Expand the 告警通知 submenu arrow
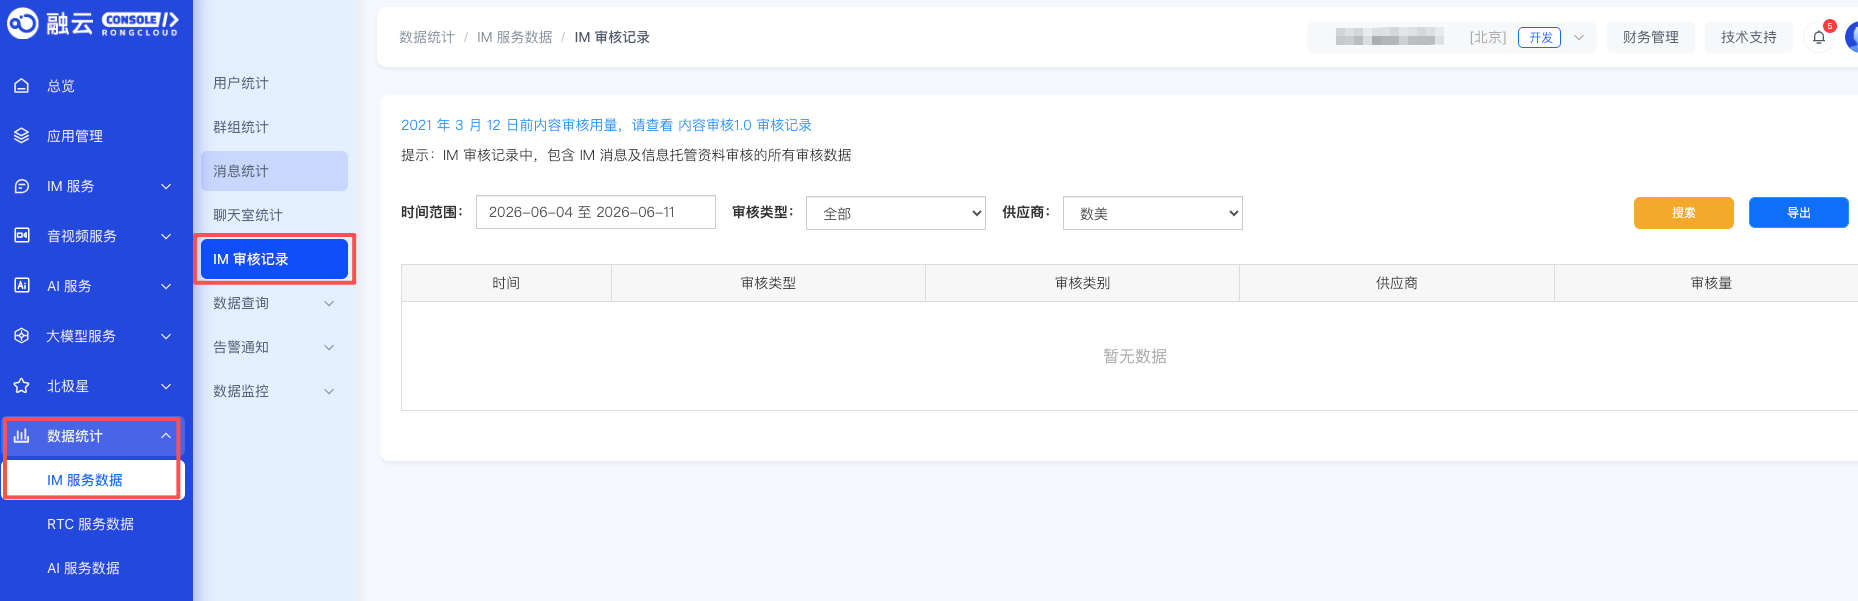Viewport: 1858px width, 601px height. click(329, 347)
